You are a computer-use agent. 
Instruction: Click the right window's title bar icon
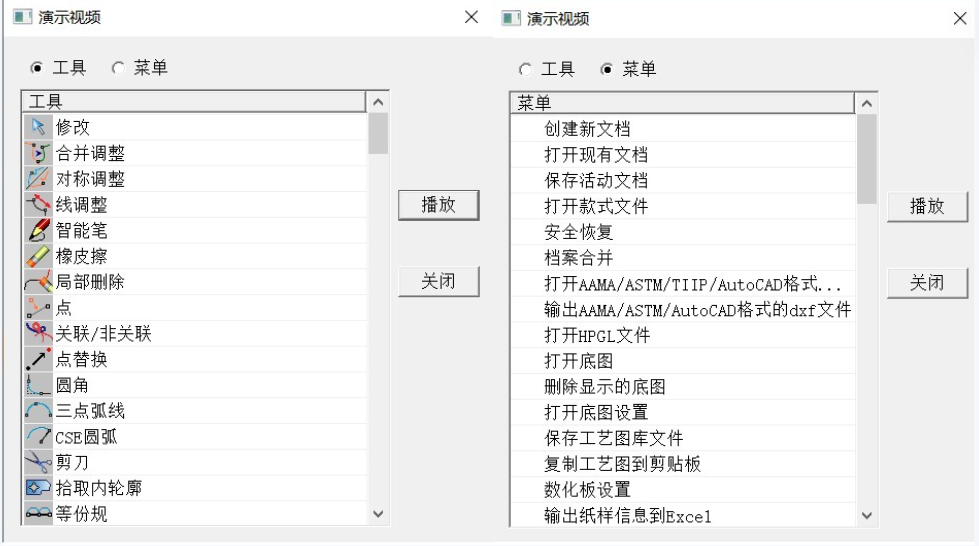click(511, 18)
